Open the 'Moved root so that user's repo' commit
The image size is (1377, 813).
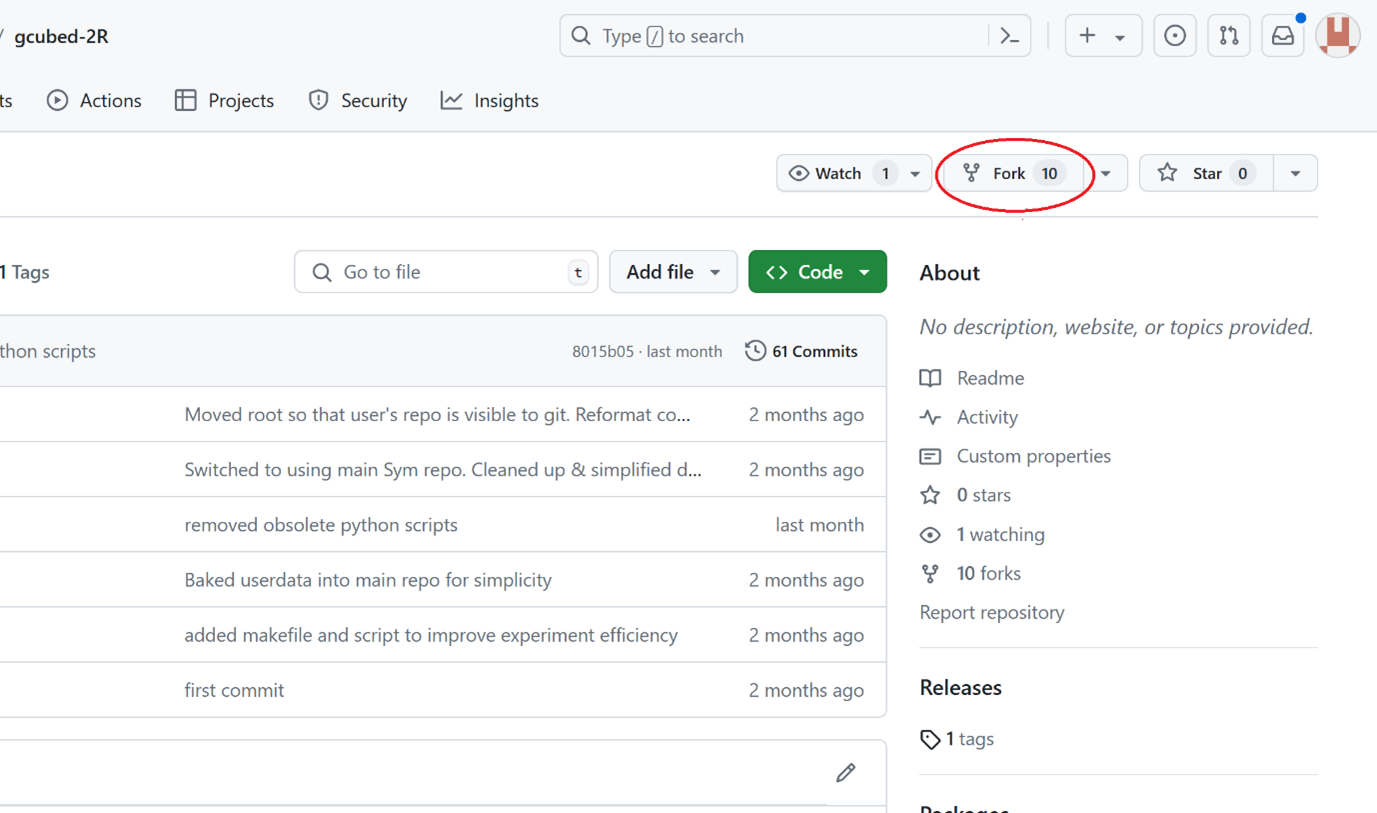tap(437, 414)
